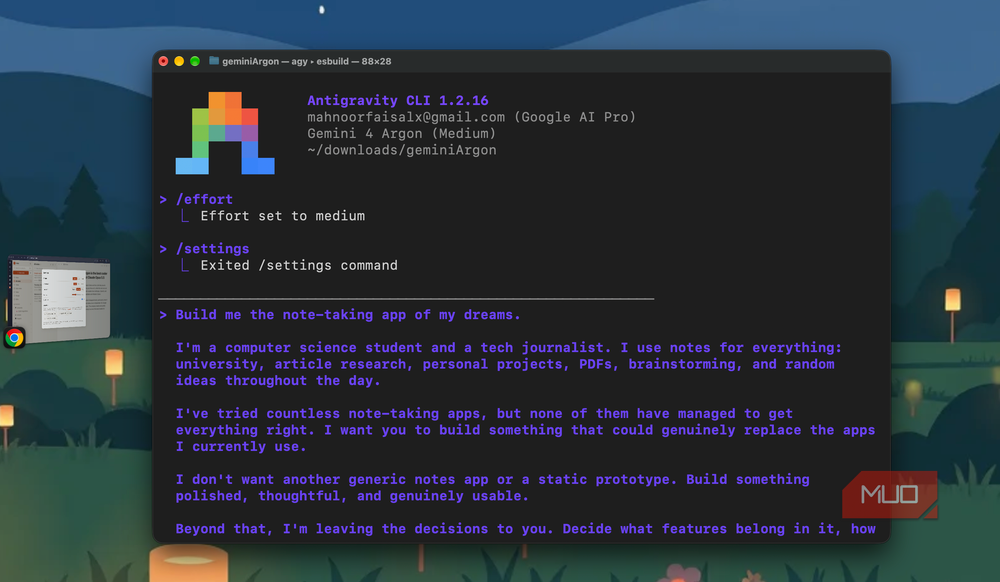Click the mahnoorfaisalx@gmail.com account line
1000x582 pixels.
[x=471, y=117]
